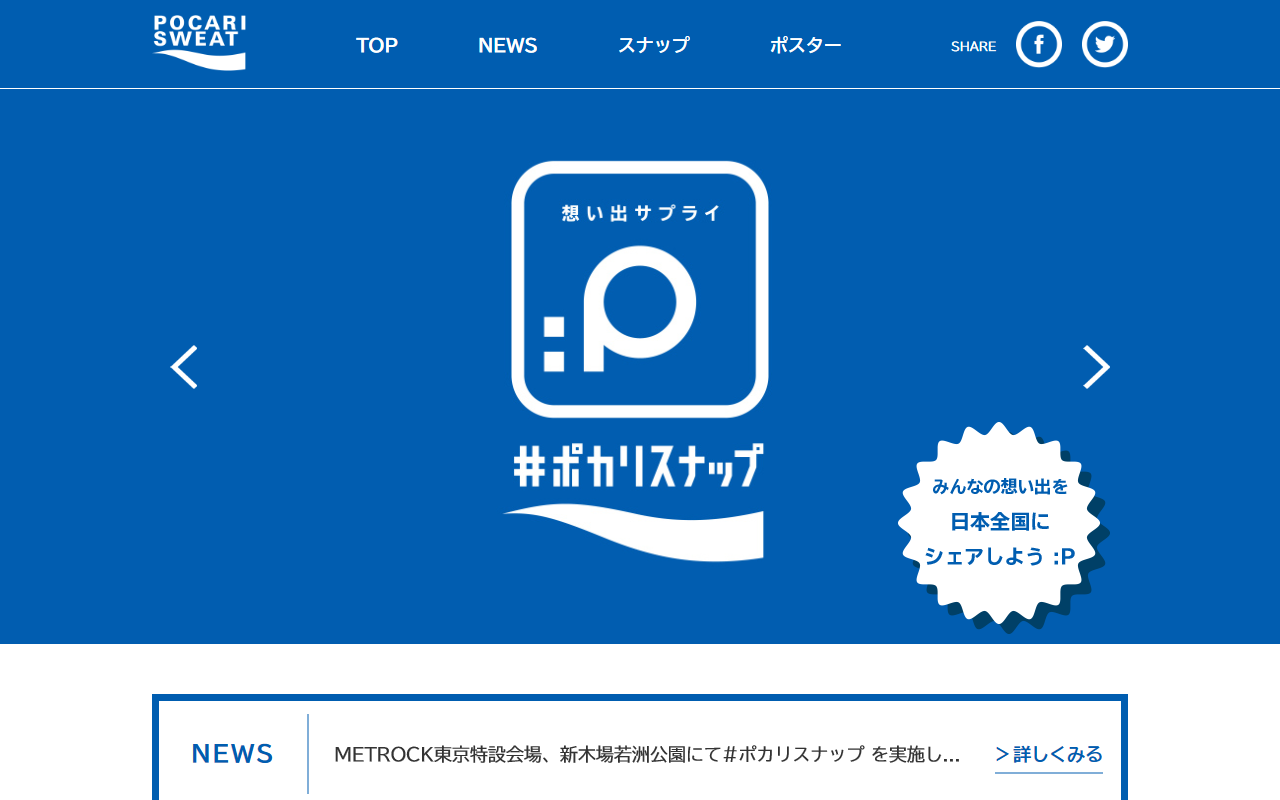Click the NEWS section heading
Viewport: 1280px width, 800px height.
pyautogui.click(x=233, y=754)
